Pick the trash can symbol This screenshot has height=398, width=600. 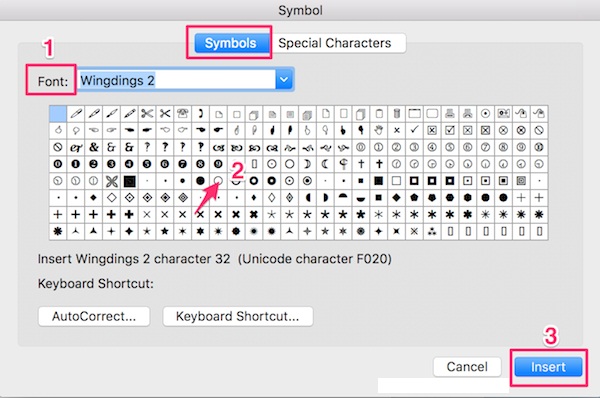tap(396, 113)
